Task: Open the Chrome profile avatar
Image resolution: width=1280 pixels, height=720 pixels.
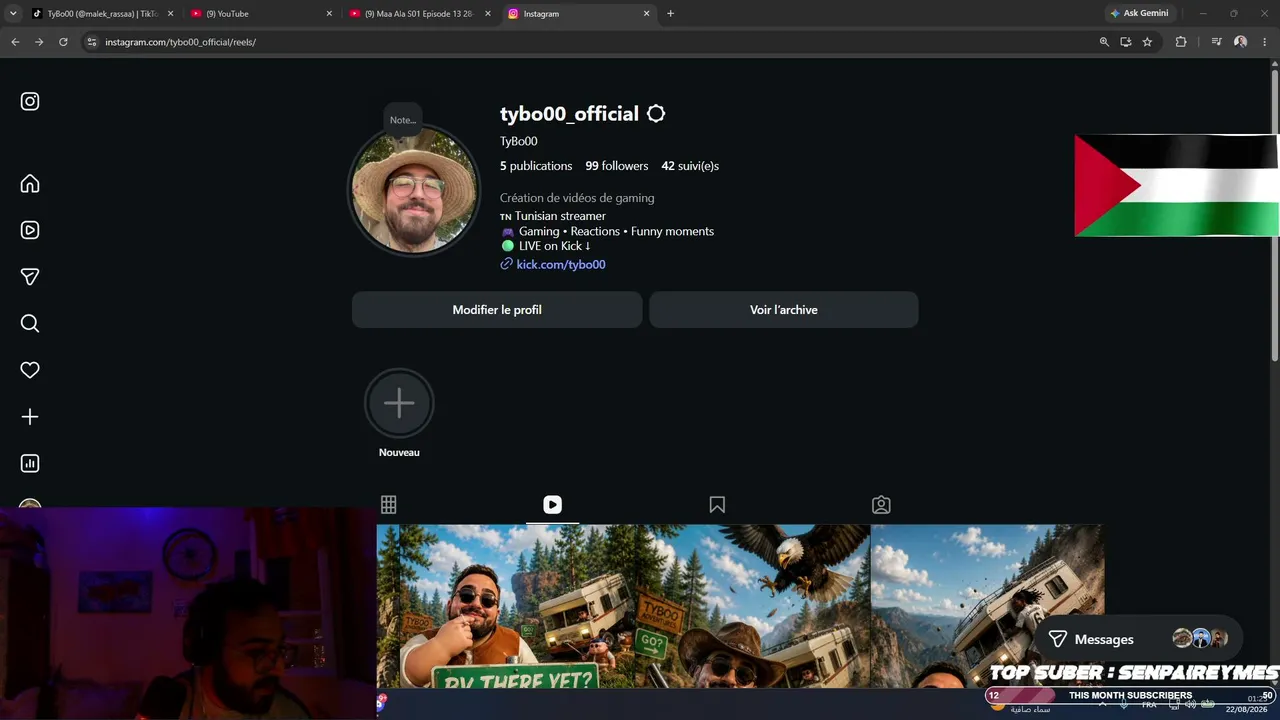Action: (x=1240, y=42)
